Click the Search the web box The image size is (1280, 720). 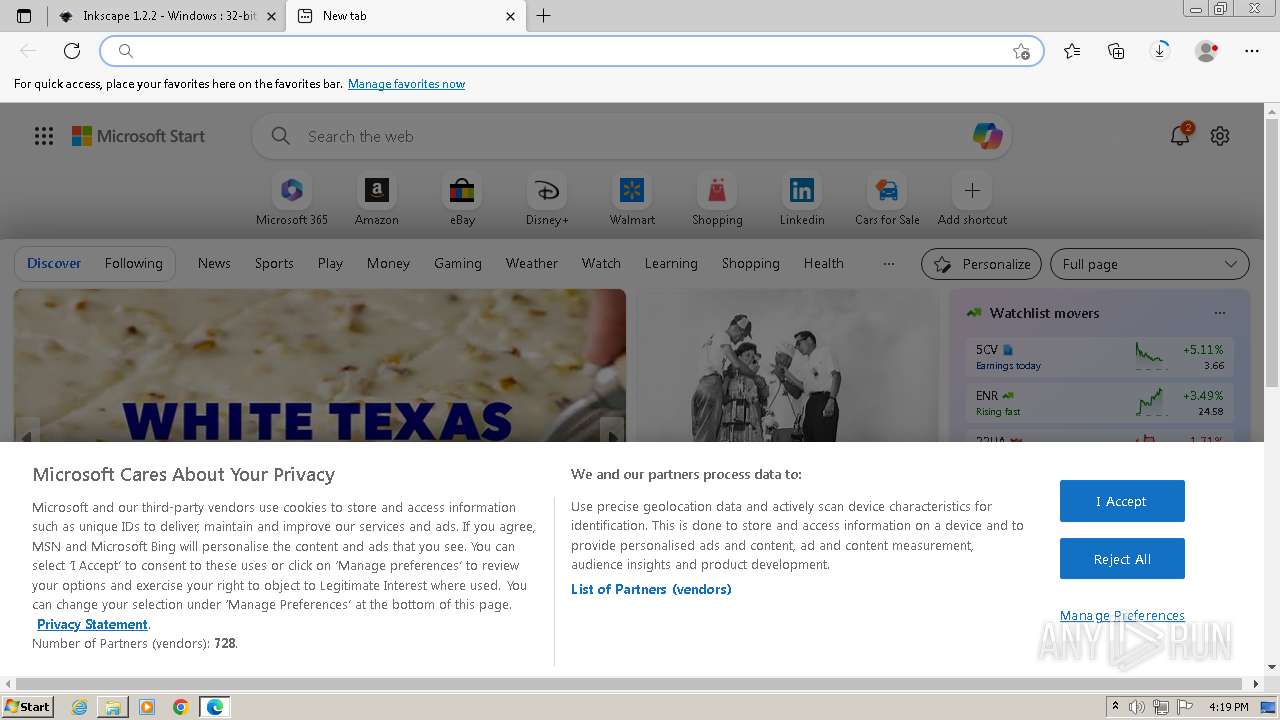[x=631, y=136]
